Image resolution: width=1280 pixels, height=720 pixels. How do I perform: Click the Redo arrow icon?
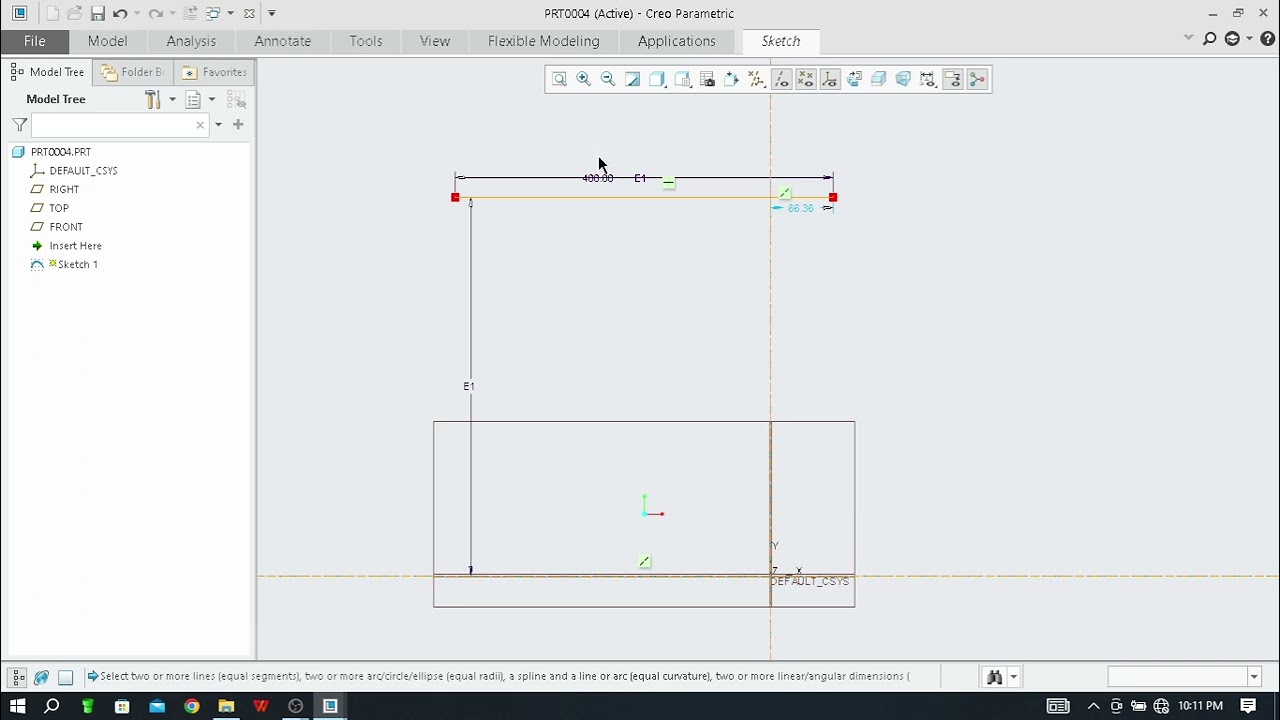155,13
